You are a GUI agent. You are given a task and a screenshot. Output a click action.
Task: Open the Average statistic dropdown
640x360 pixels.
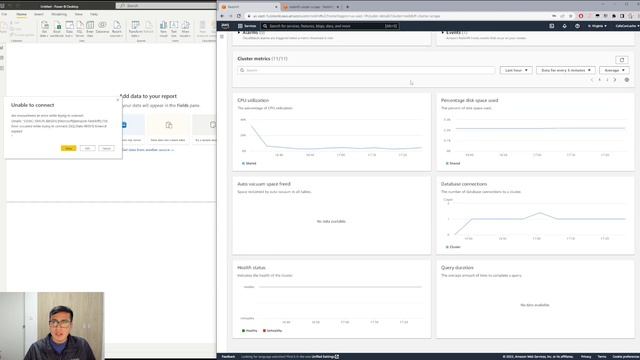614,70
